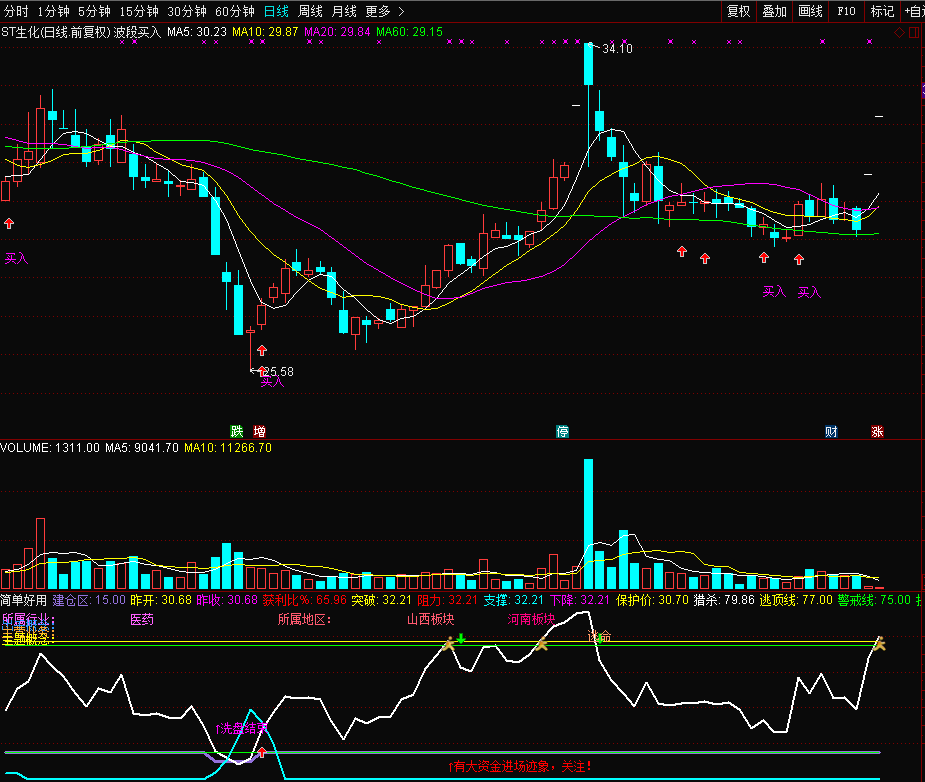This screenshot has width=925, height=782.
Task: Click the split-panel layout icon
Action: point(914,32)
